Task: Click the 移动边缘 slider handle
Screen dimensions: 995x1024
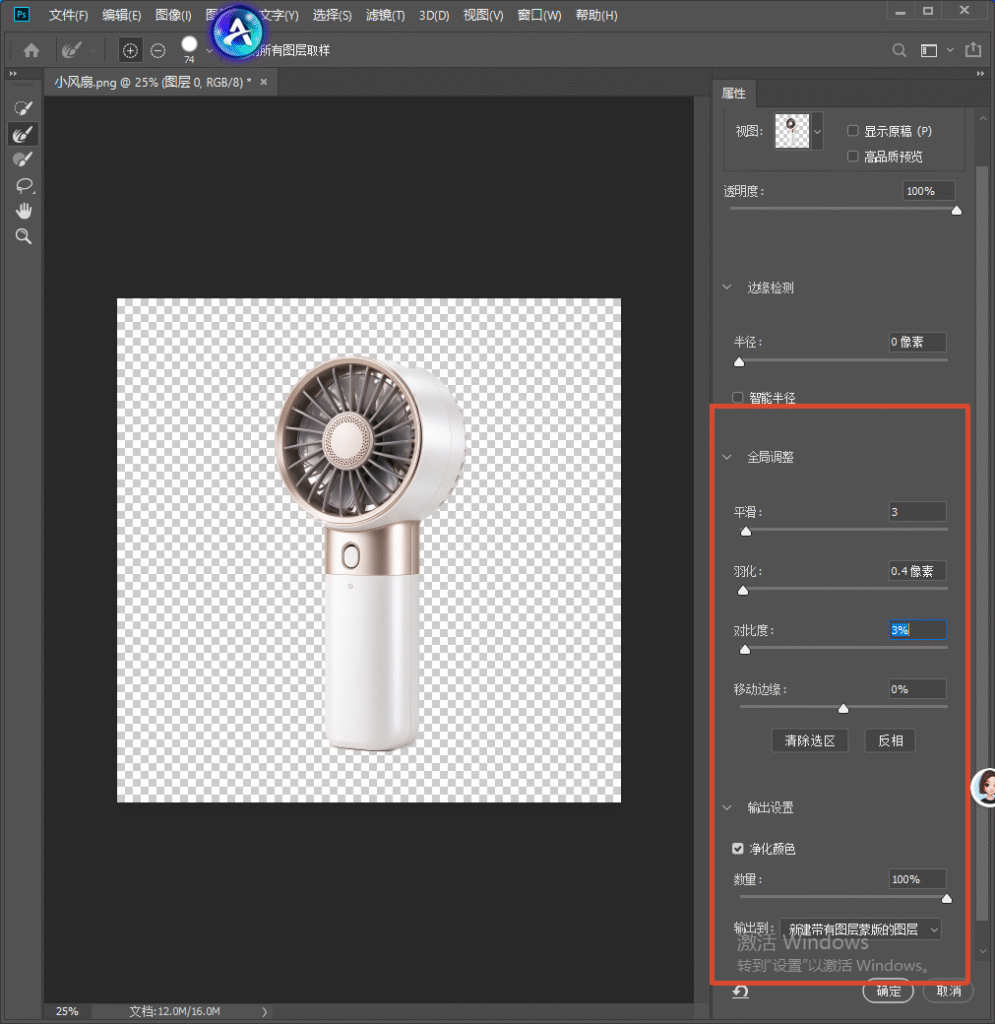Action: 844,709
